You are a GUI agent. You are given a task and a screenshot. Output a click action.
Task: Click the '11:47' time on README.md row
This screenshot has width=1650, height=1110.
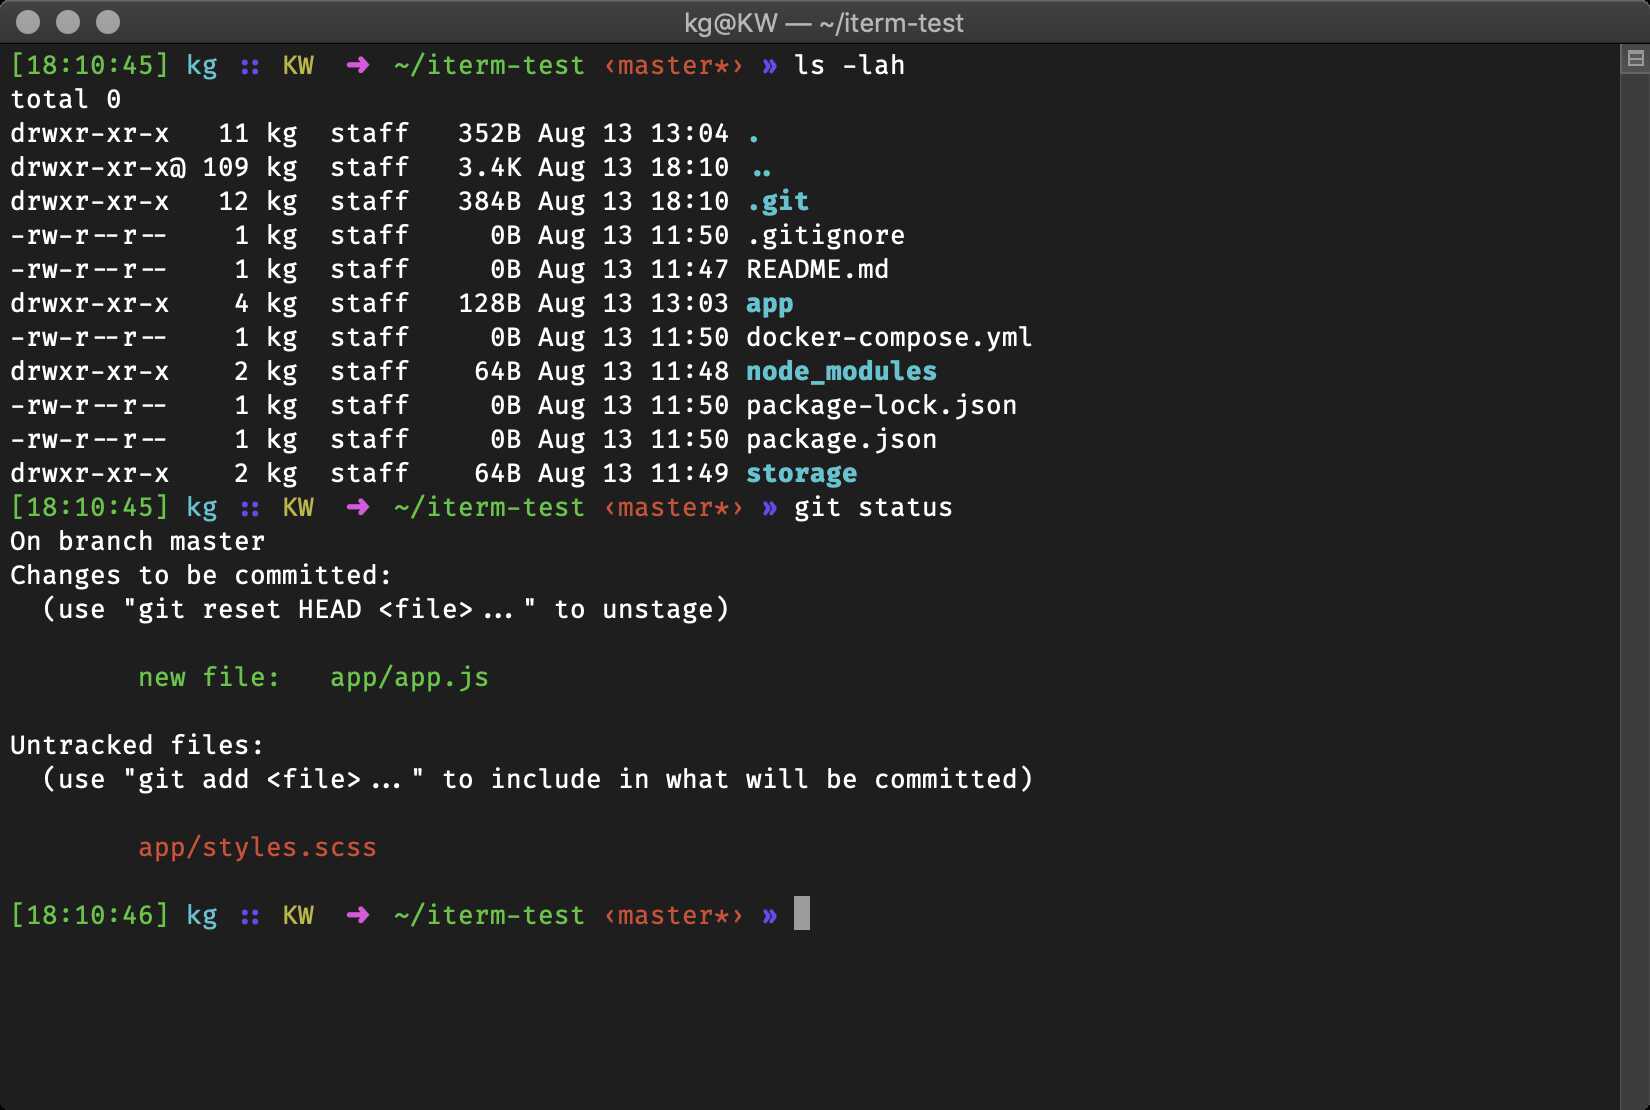pyautogui.click(x=690, y=269)
